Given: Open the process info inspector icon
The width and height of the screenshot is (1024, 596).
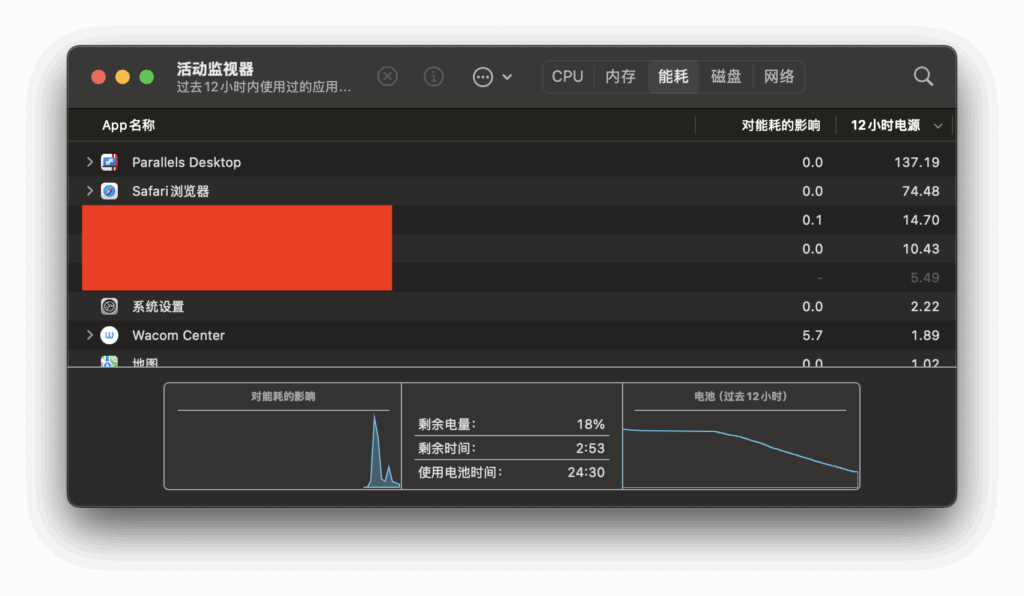Looking at the screenshot, I should coord(434,77).
